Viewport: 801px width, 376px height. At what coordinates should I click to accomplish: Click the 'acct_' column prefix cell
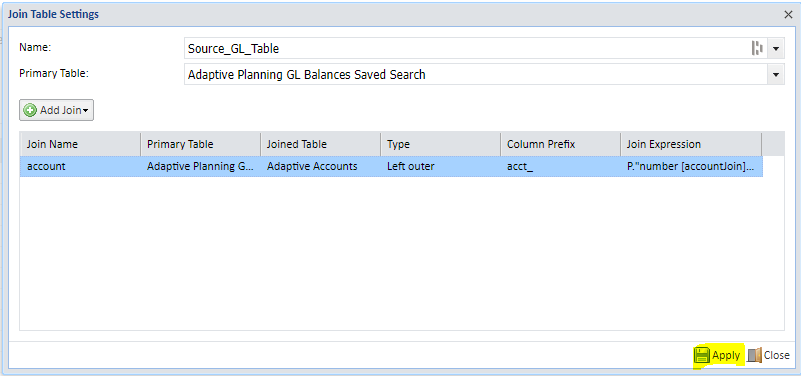560,167
